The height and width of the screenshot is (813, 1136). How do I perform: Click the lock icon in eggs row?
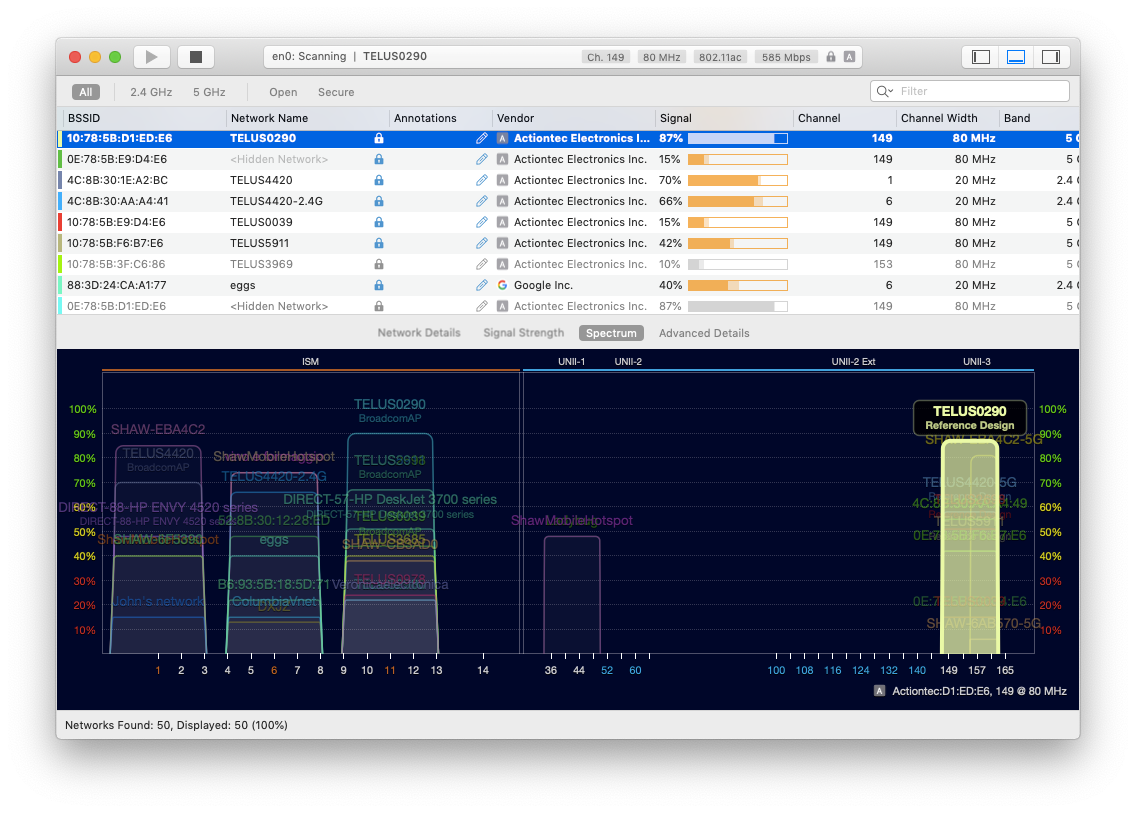(x=378, y=285)
